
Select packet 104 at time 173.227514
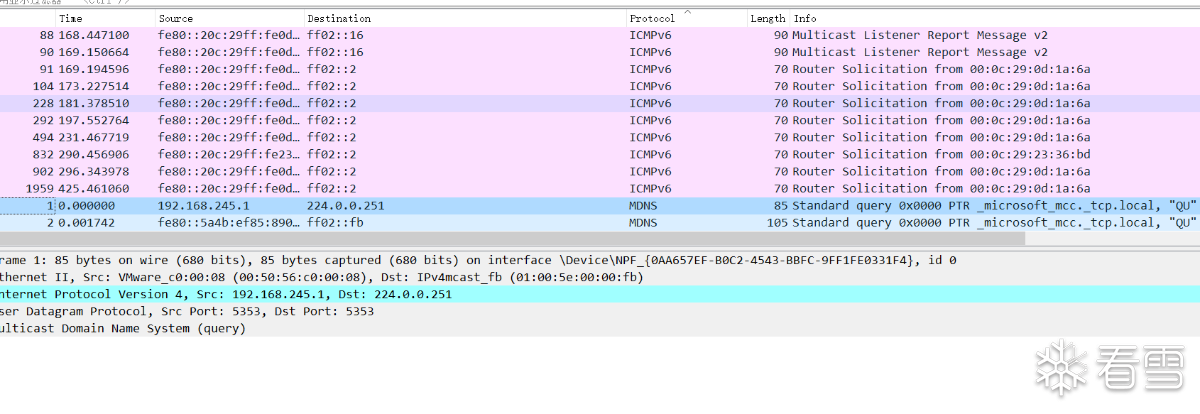tap(600, 86)
